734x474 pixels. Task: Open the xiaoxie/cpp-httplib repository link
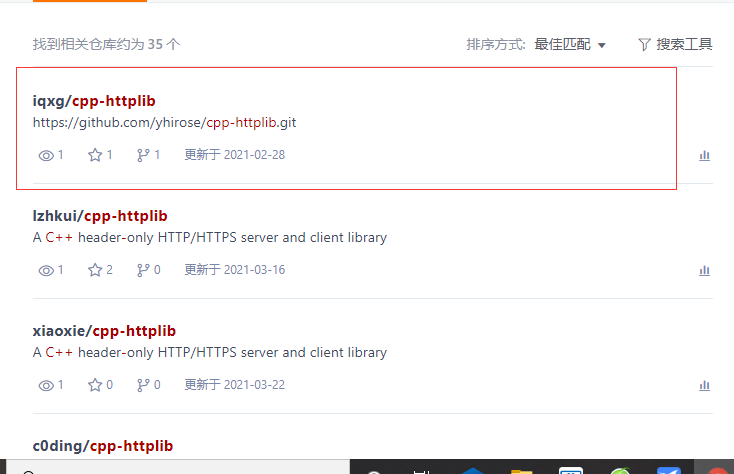pyautogui.click(x=104, y=331)
